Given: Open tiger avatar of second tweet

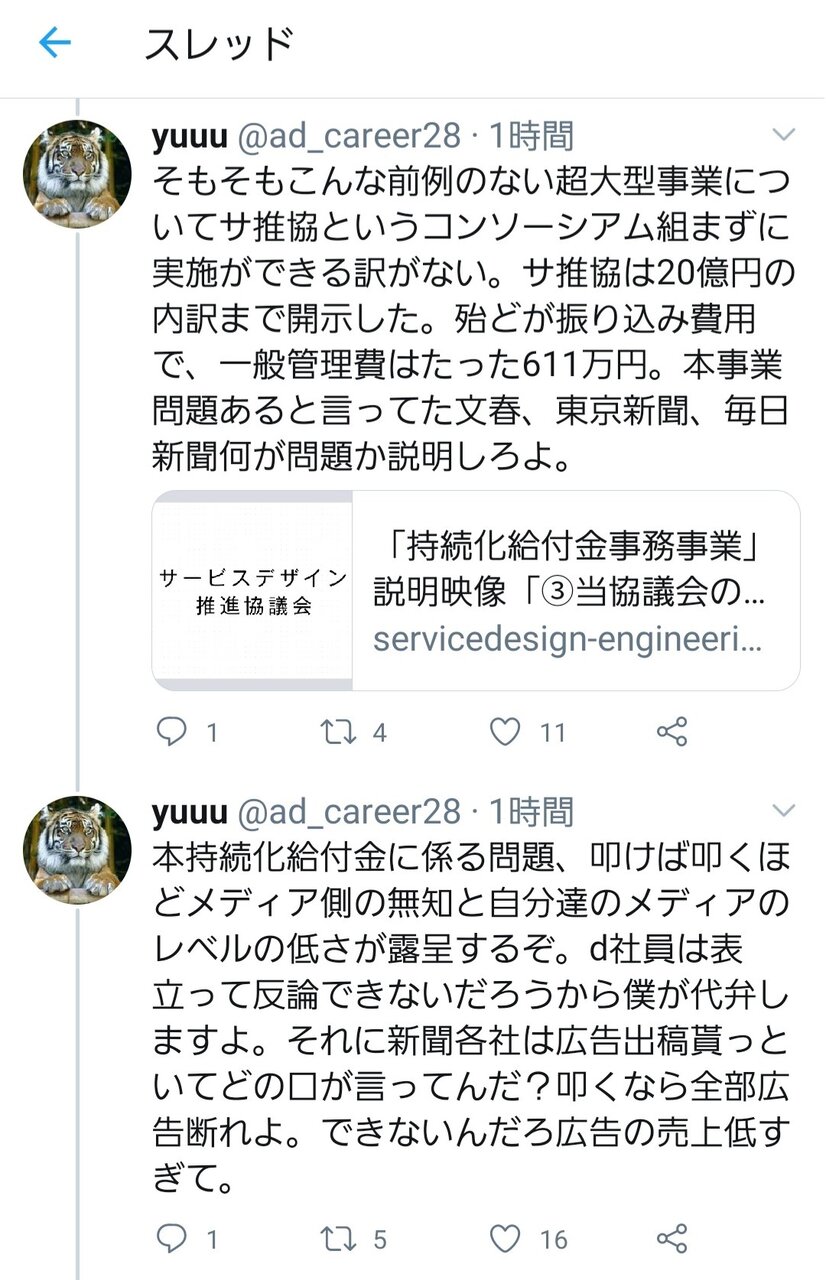Looking at the screenshot, I should pyautogui.click(x=77, y=850).
